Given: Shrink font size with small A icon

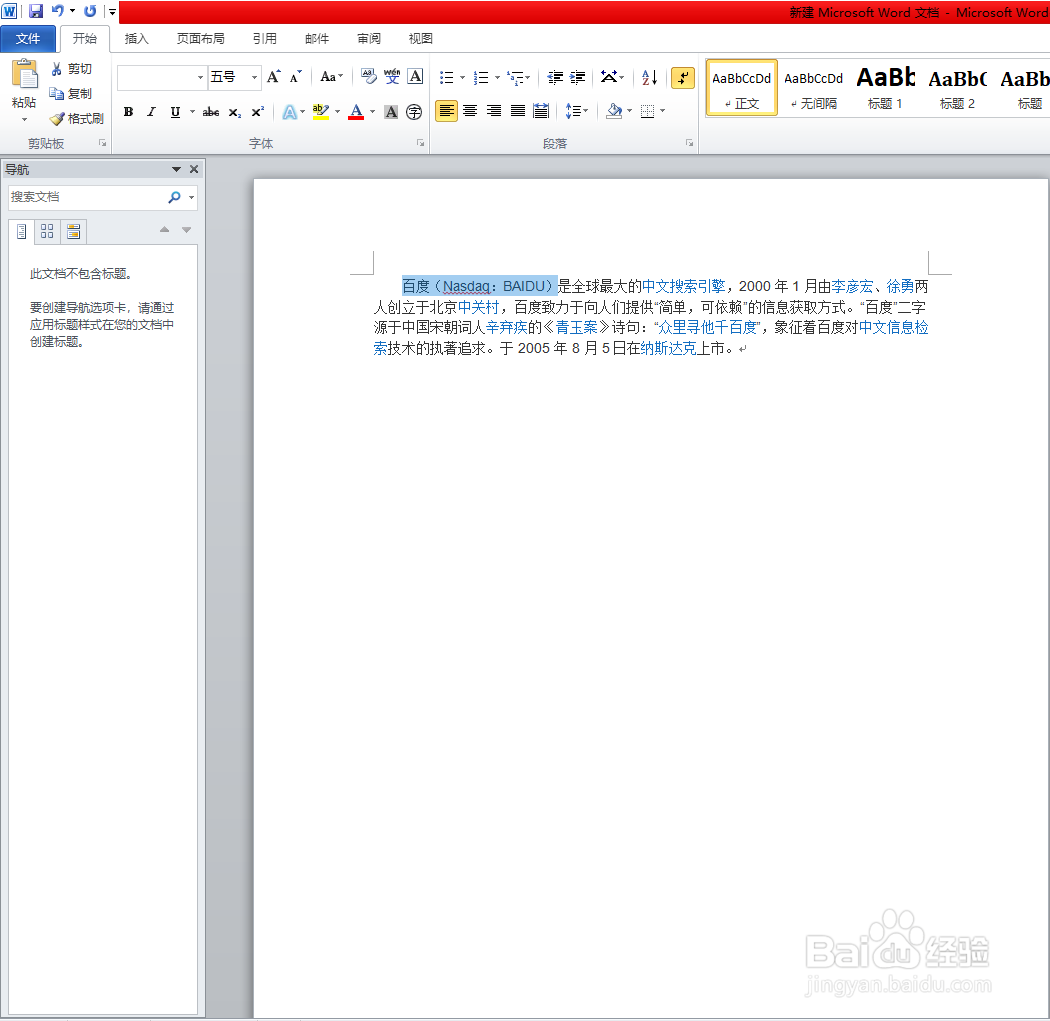Looking at the screenshot, I should click(295, 77).
